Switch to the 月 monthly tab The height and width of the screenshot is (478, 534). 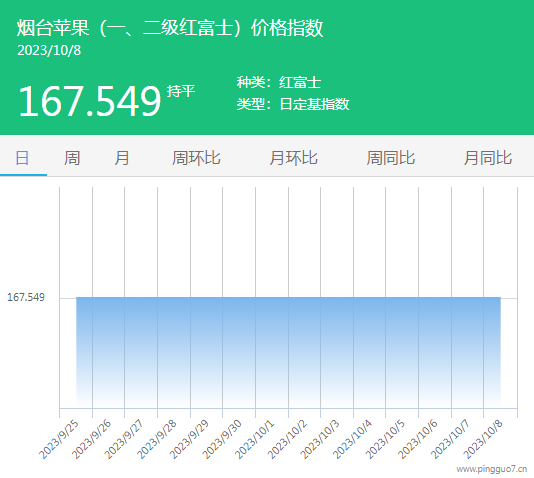click(122, 158)
